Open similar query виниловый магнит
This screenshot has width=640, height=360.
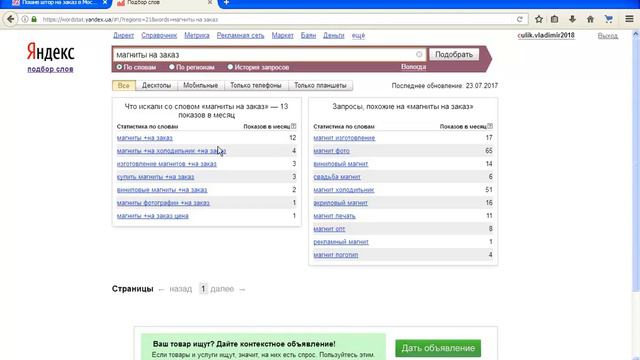[341, 164]
